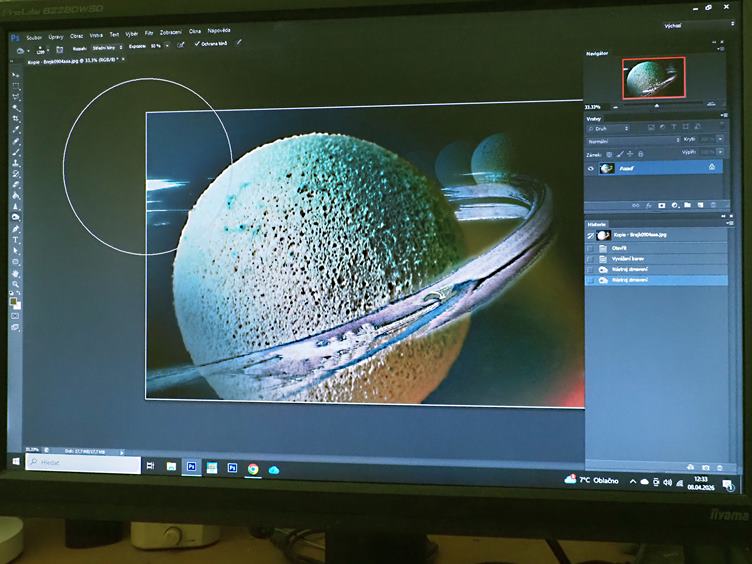Hide the Pozadí layer using eye icon
This screenshot has height=564, width=752.
591,169
